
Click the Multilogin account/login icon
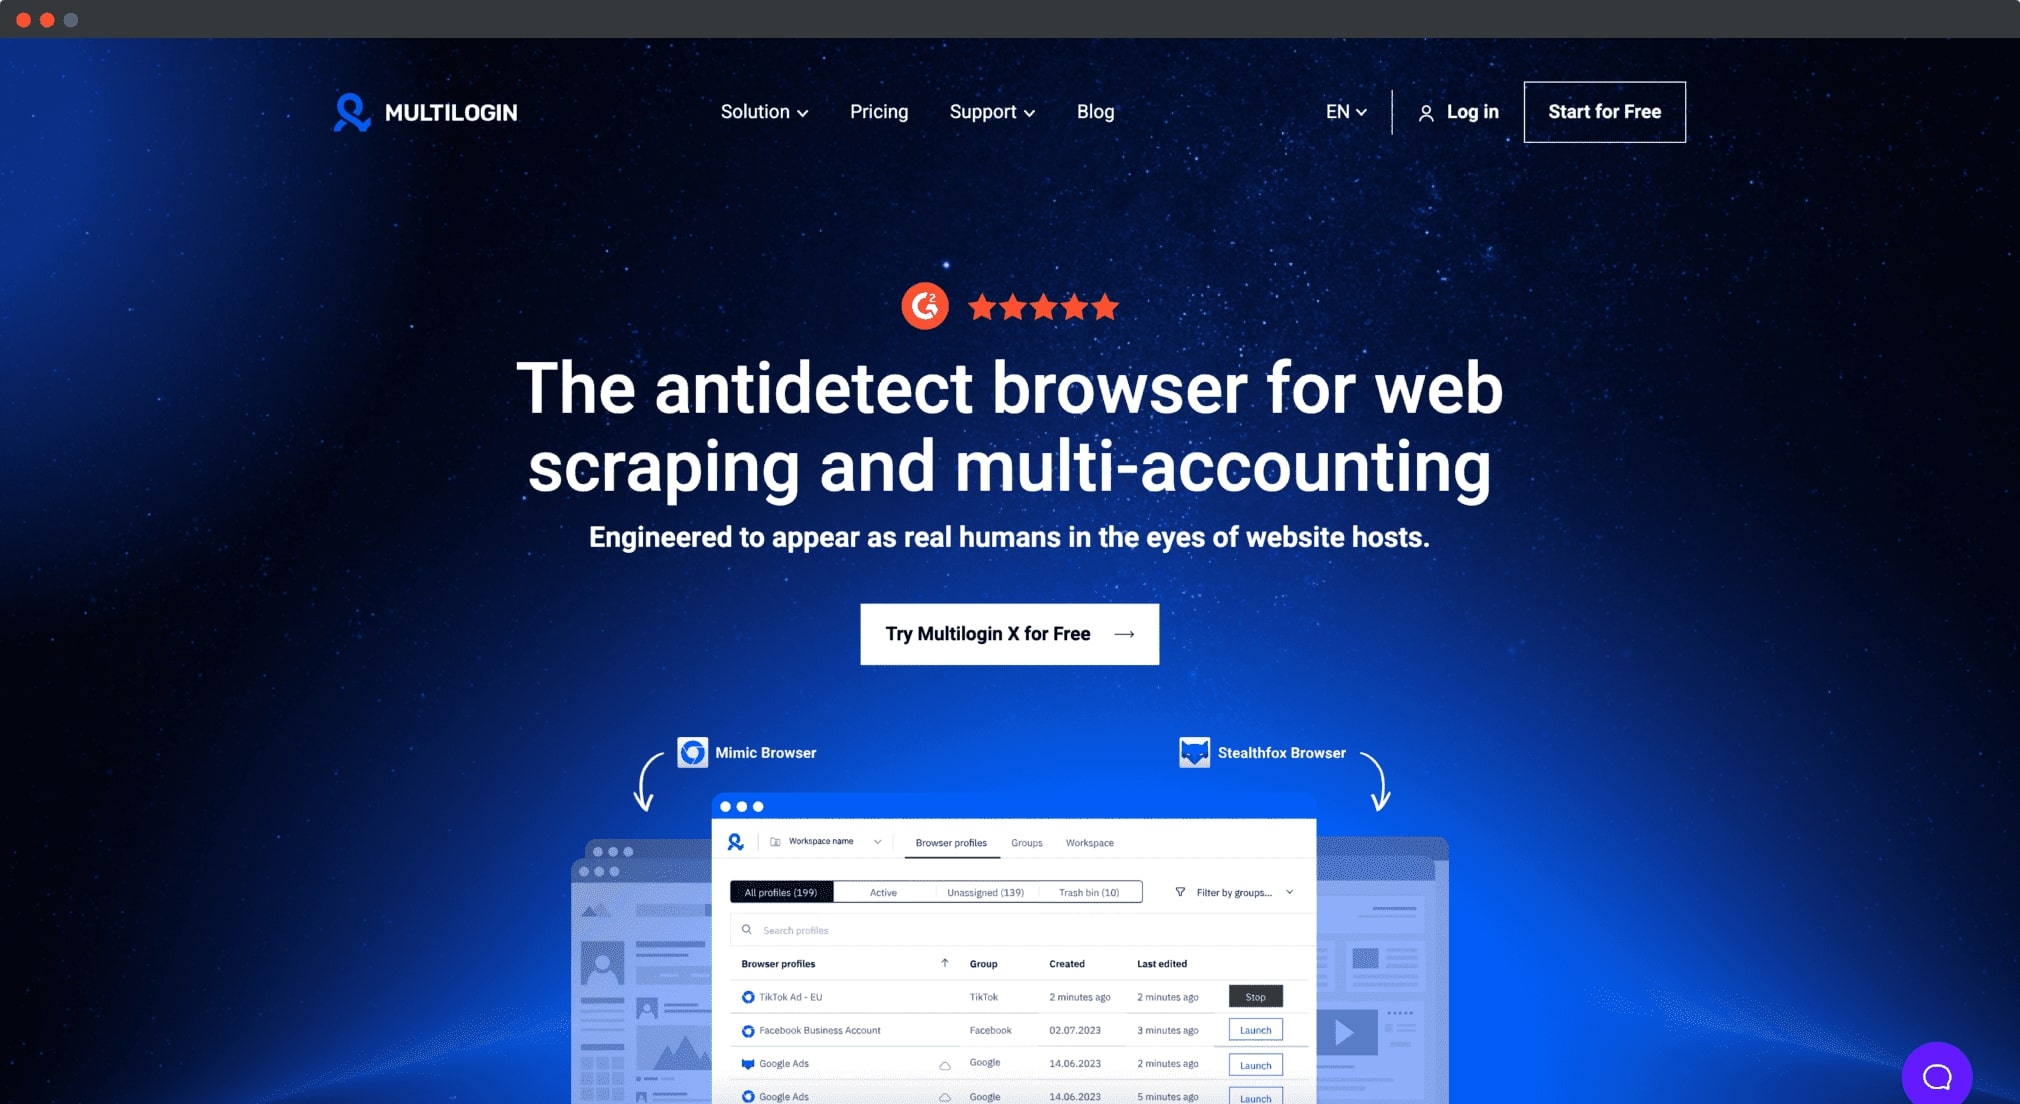[1426, 113]
